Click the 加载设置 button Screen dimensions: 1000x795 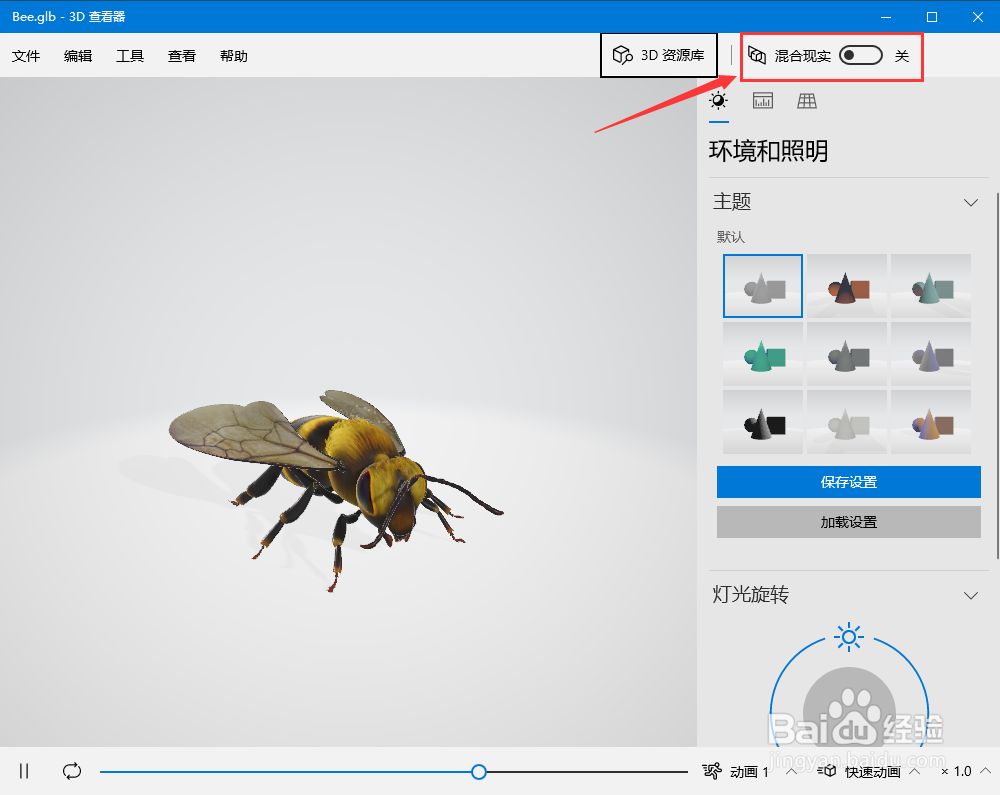(849, 522)
